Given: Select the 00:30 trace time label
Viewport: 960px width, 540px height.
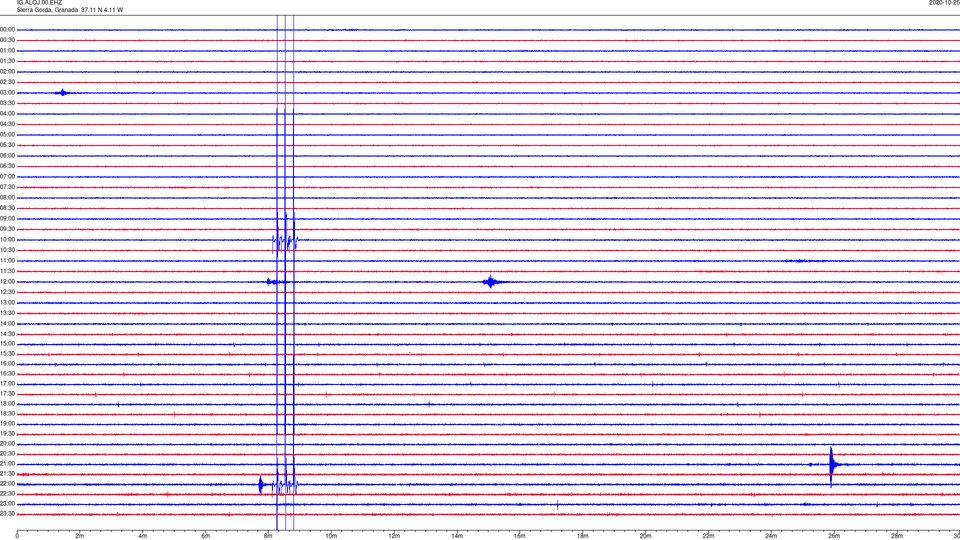Looking at the screenshot, I should (x=7, y=40).
